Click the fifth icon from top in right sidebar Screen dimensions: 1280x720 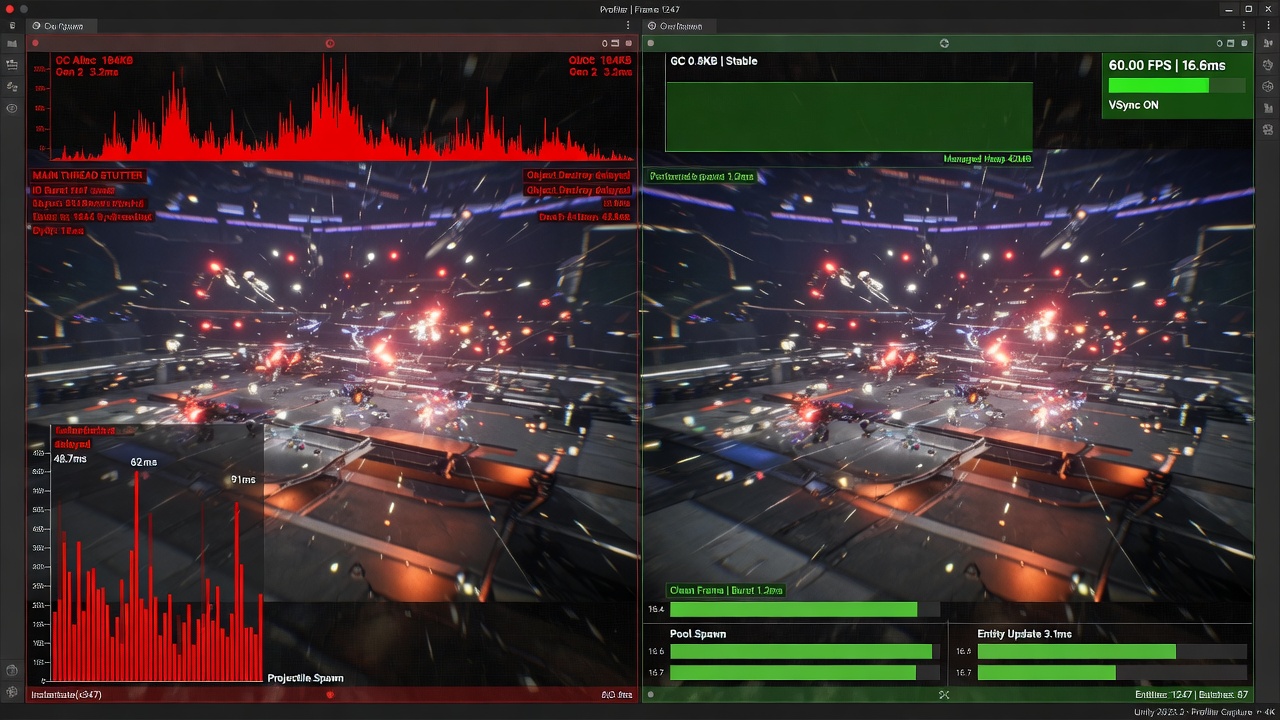pos(1268,129)
